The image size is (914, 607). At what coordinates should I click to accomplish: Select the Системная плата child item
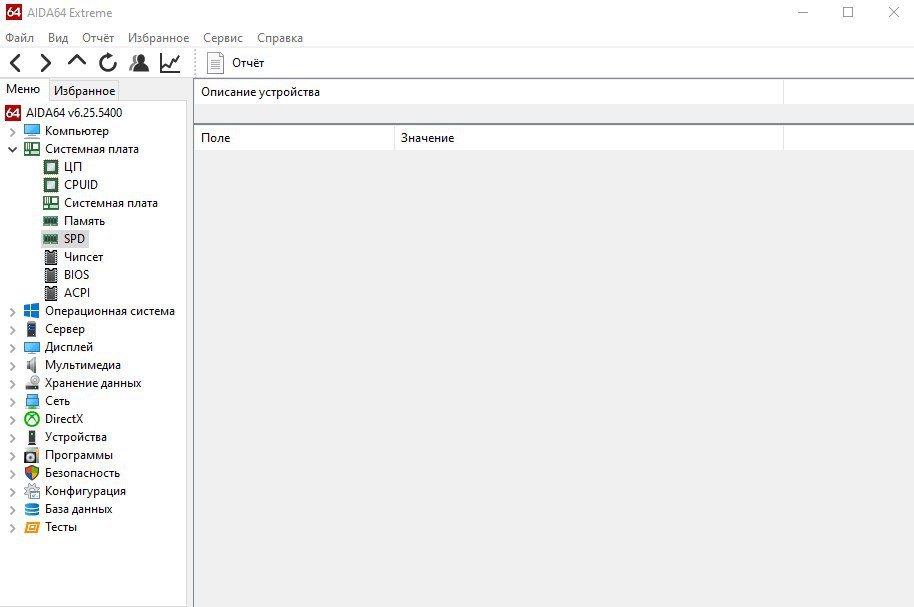[111, 203]
